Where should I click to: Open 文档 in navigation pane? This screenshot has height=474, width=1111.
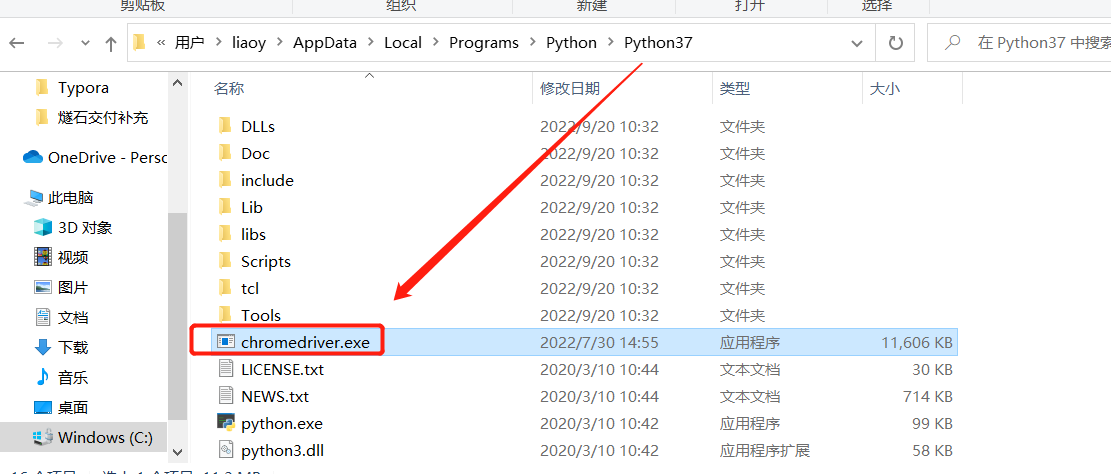pyautogui.click(x=73, y=317)
